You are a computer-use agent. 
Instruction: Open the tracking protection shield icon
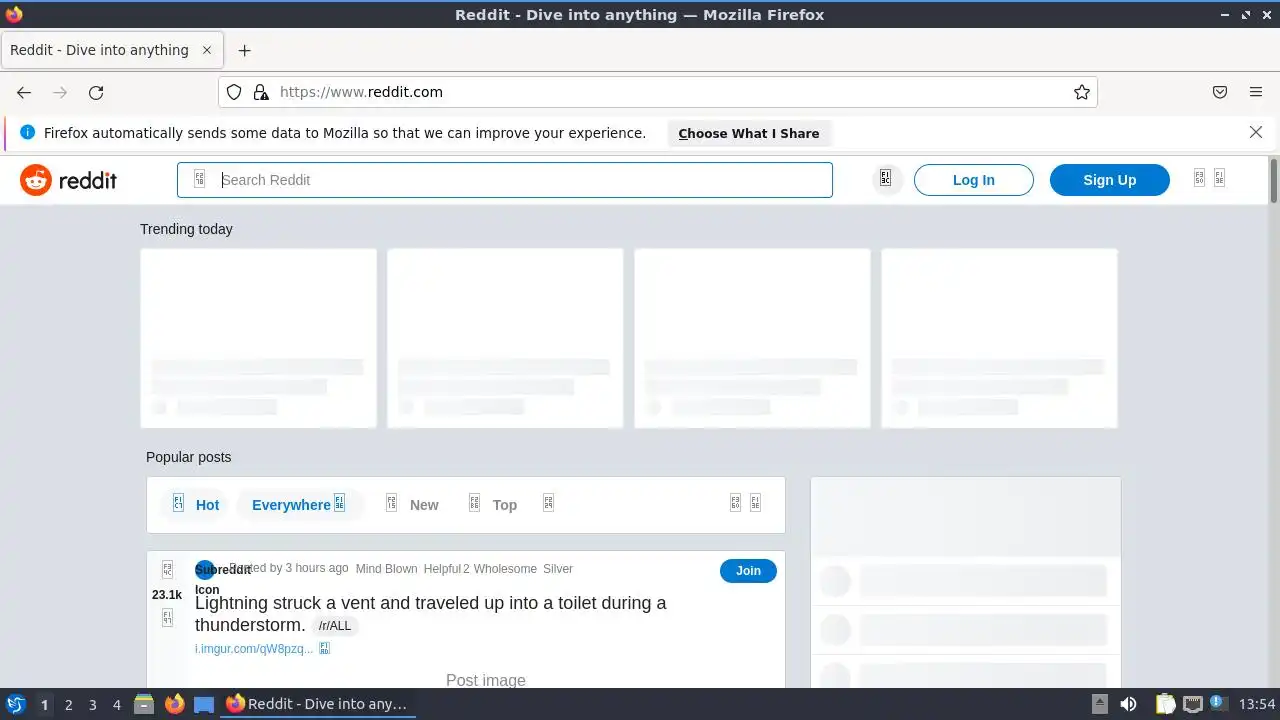(x=234, y=92)
